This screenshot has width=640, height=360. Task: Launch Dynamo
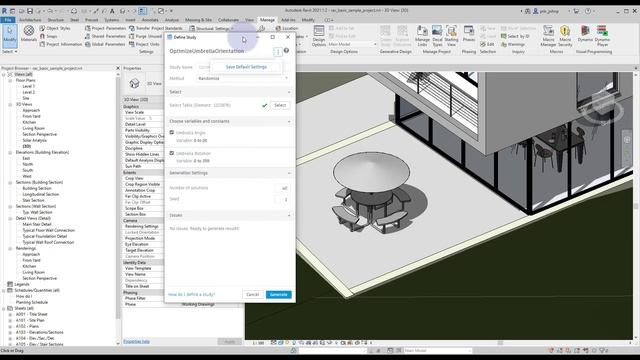click(x=585, y=33)
